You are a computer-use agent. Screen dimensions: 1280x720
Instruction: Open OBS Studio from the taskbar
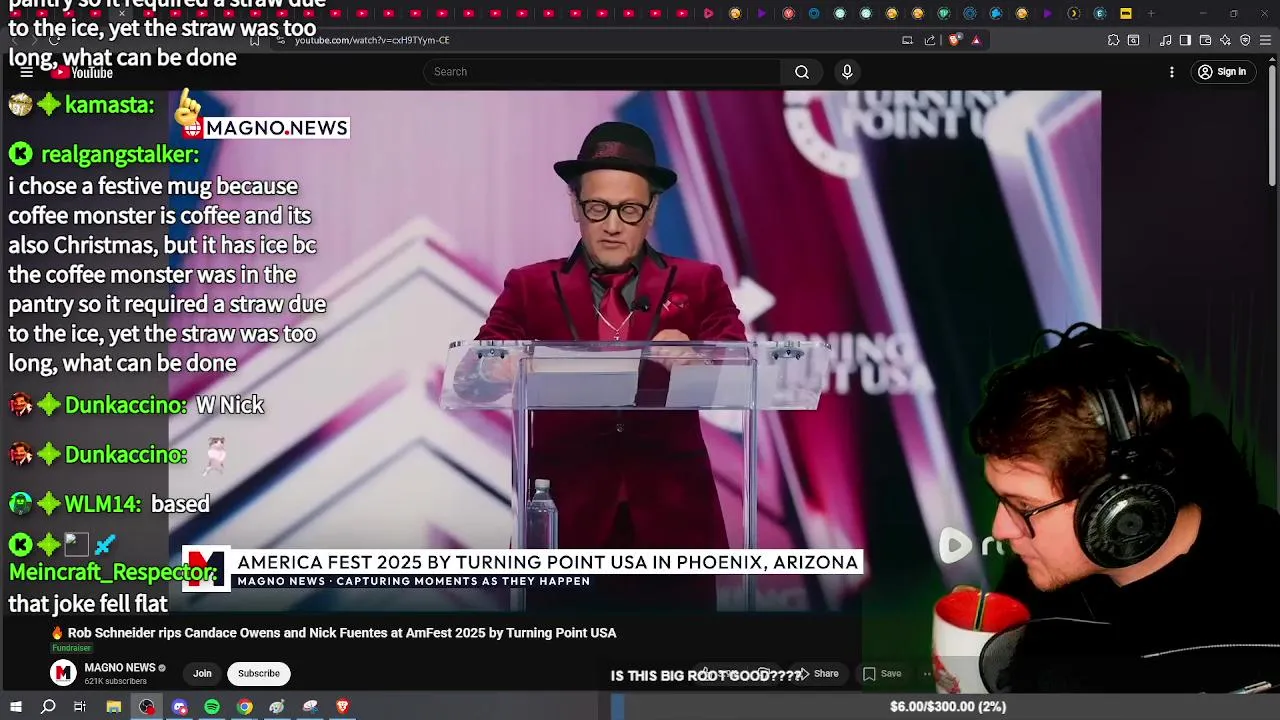pos(147,707)
